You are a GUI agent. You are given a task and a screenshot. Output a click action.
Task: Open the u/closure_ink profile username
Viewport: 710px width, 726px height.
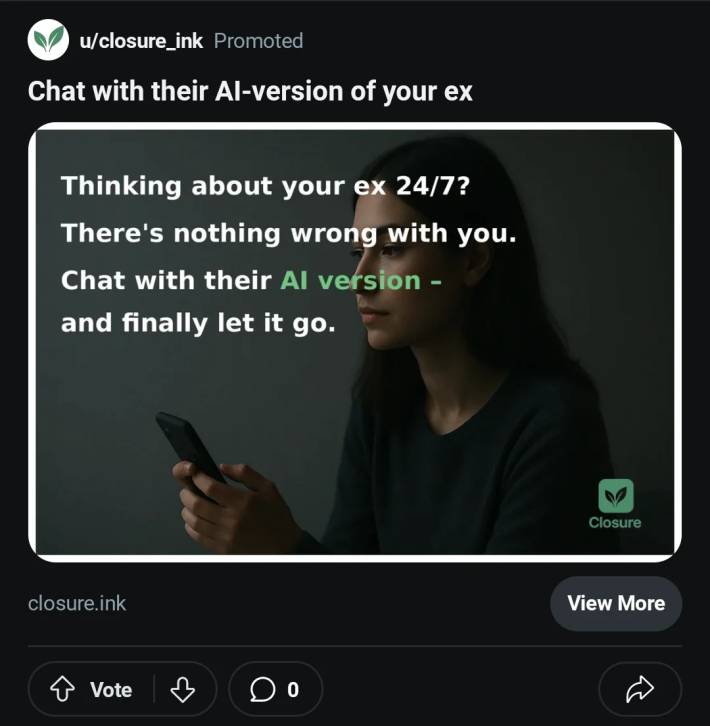click(141, 41)
